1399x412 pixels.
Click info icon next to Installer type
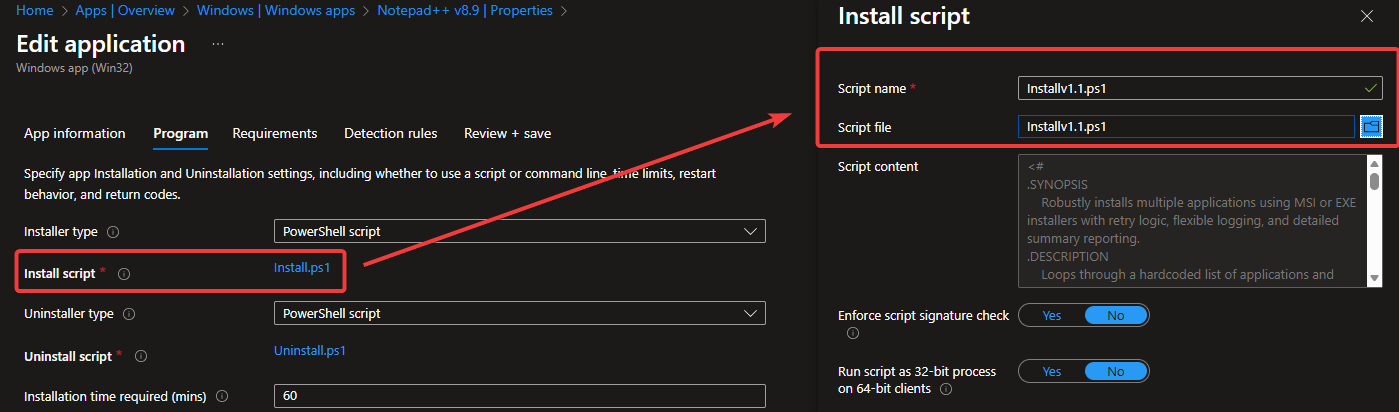[x=113, y=232]
